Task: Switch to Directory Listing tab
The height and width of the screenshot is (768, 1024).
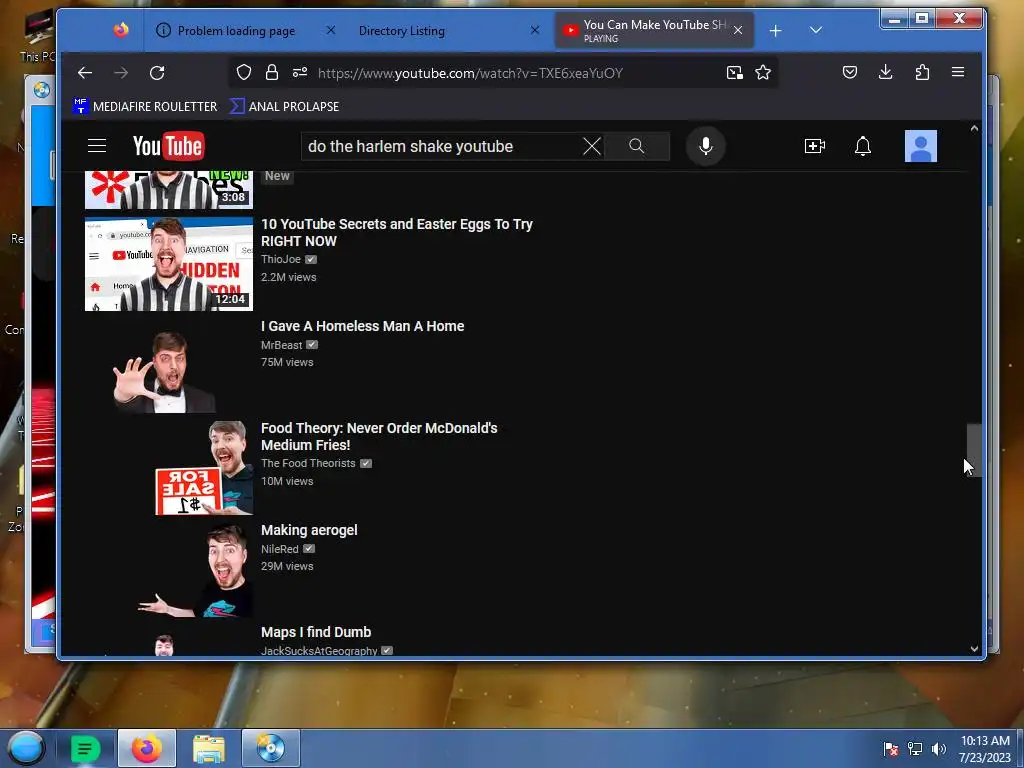Action: pos(402,31)
